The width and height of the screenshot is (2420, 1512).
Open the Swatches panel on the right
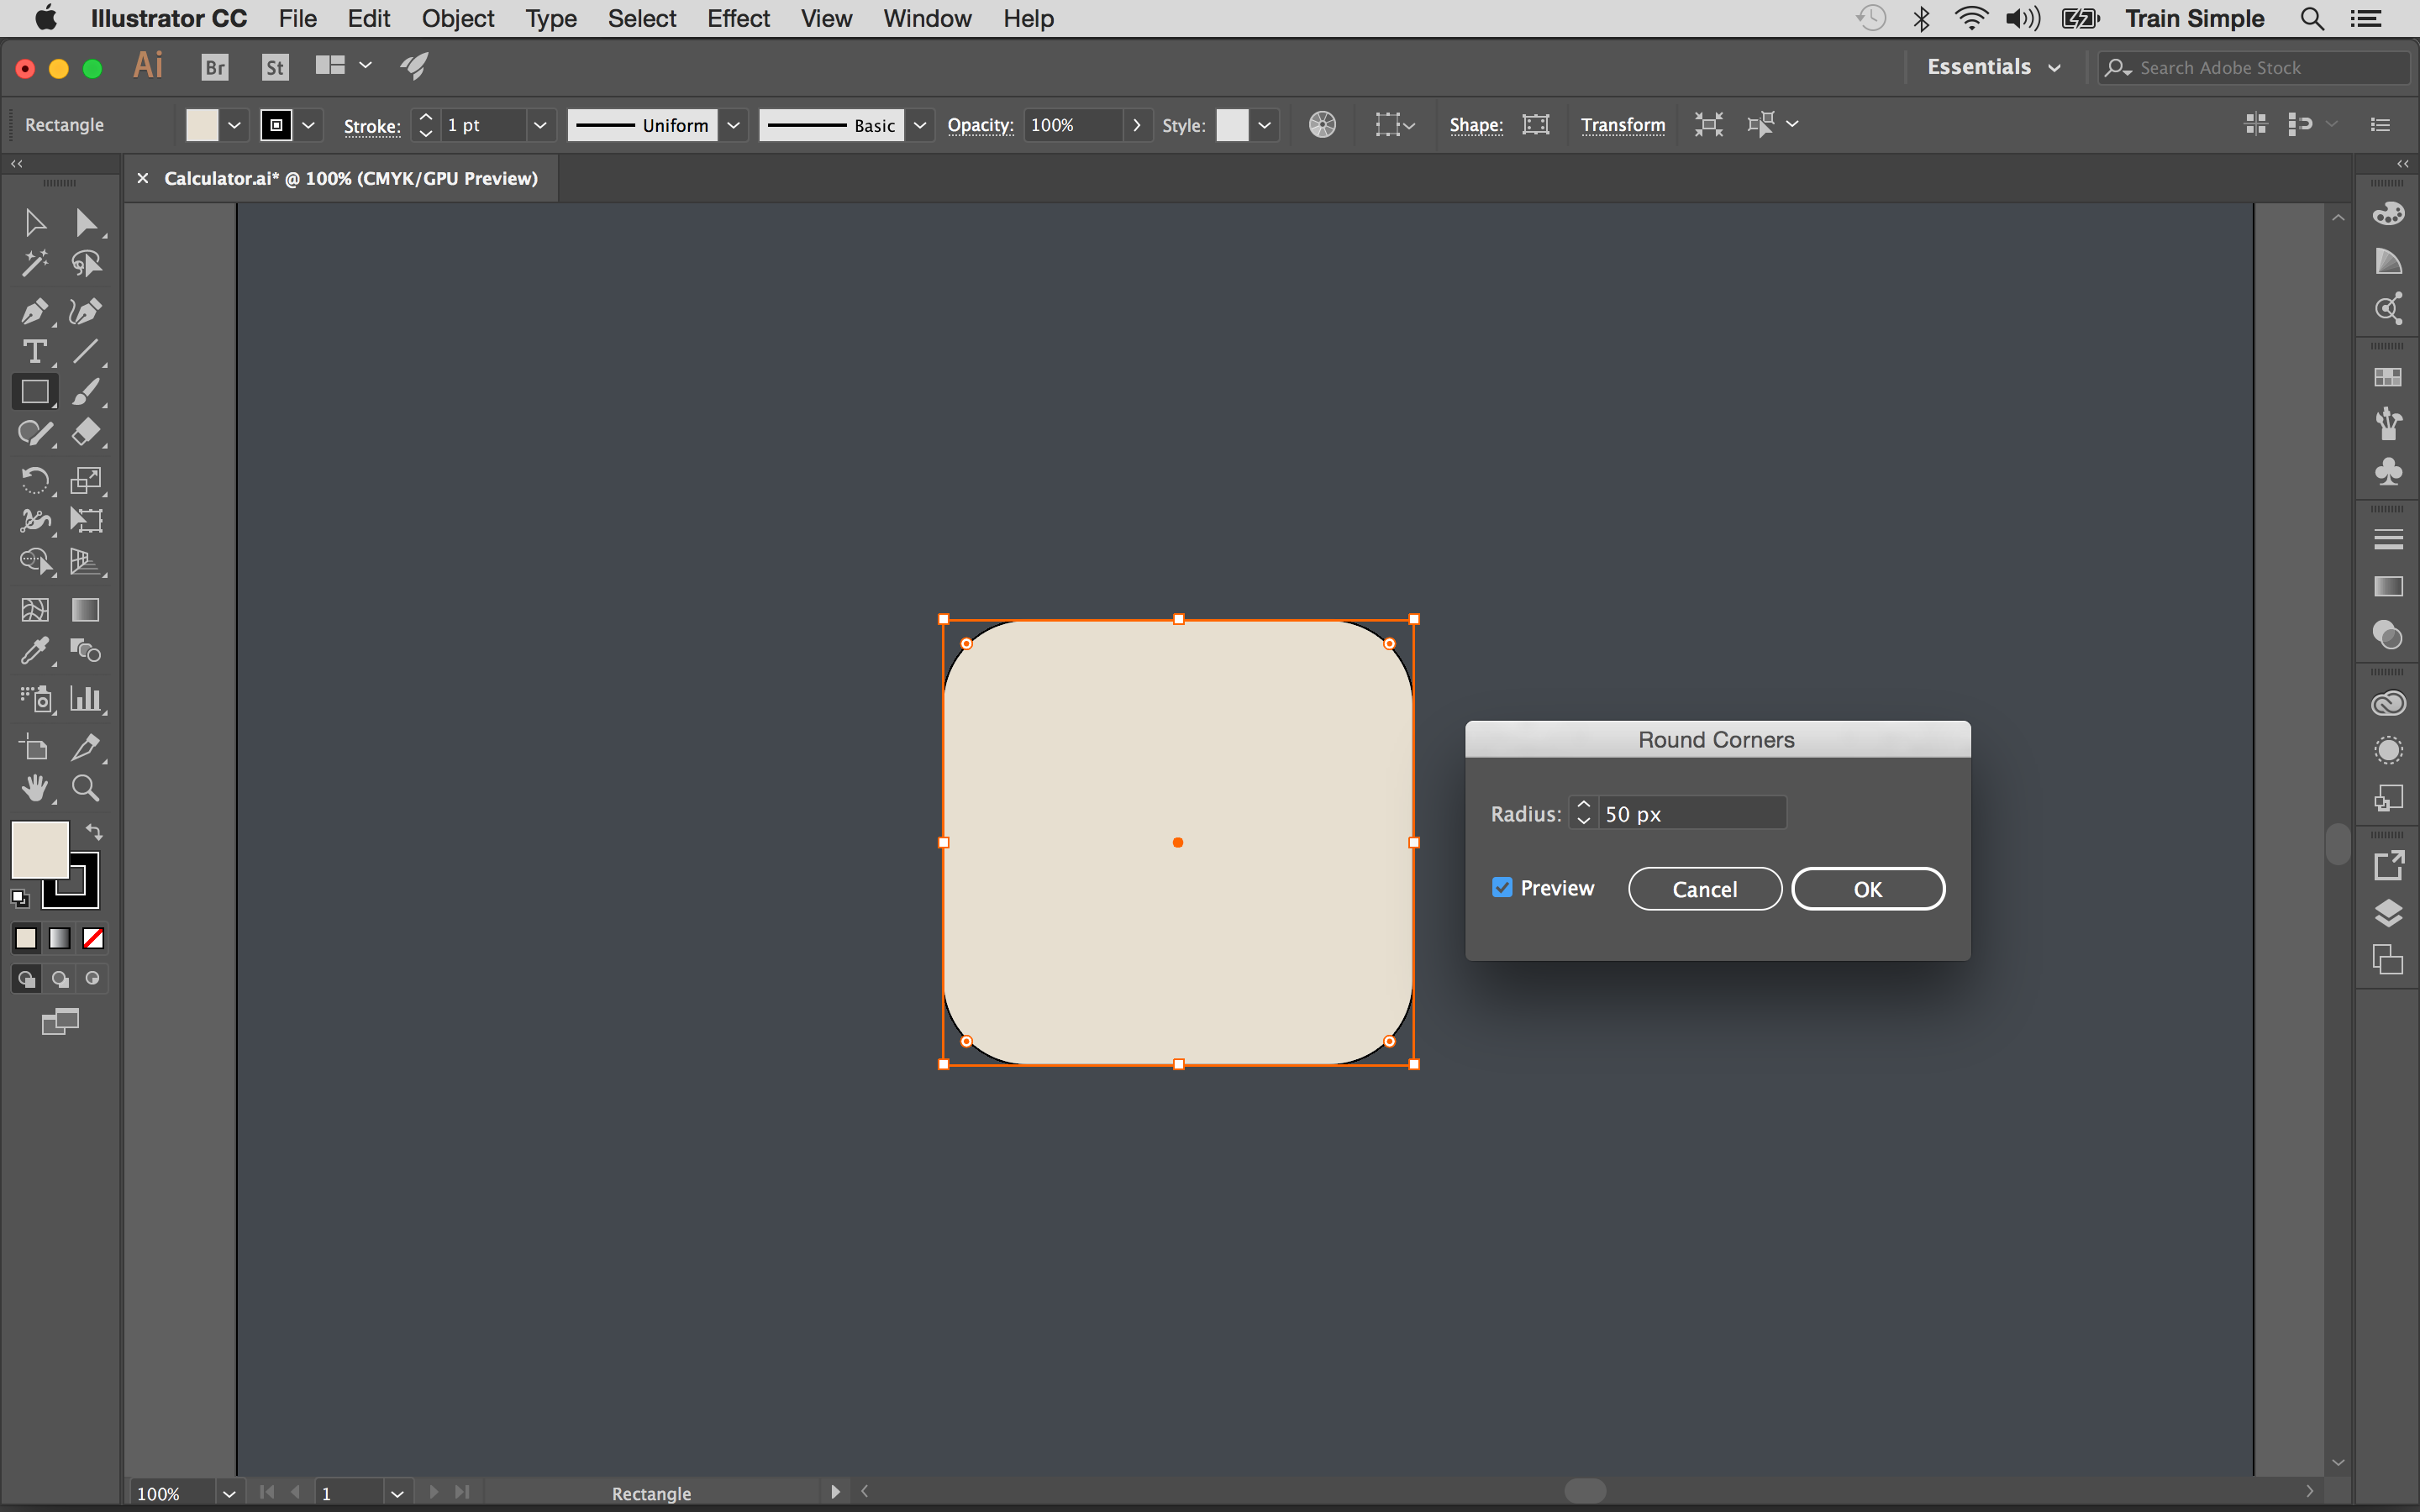coord(2388,378)
